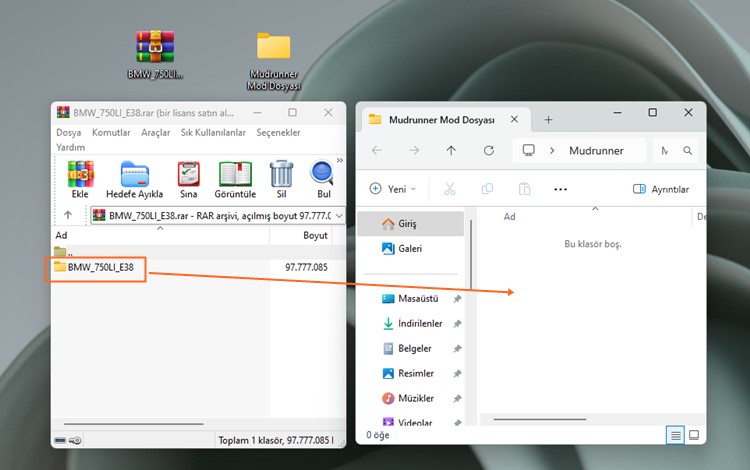Click Explorer Up arrow
Viewport: 750px width, 470px height.
(x=451, y=151)
